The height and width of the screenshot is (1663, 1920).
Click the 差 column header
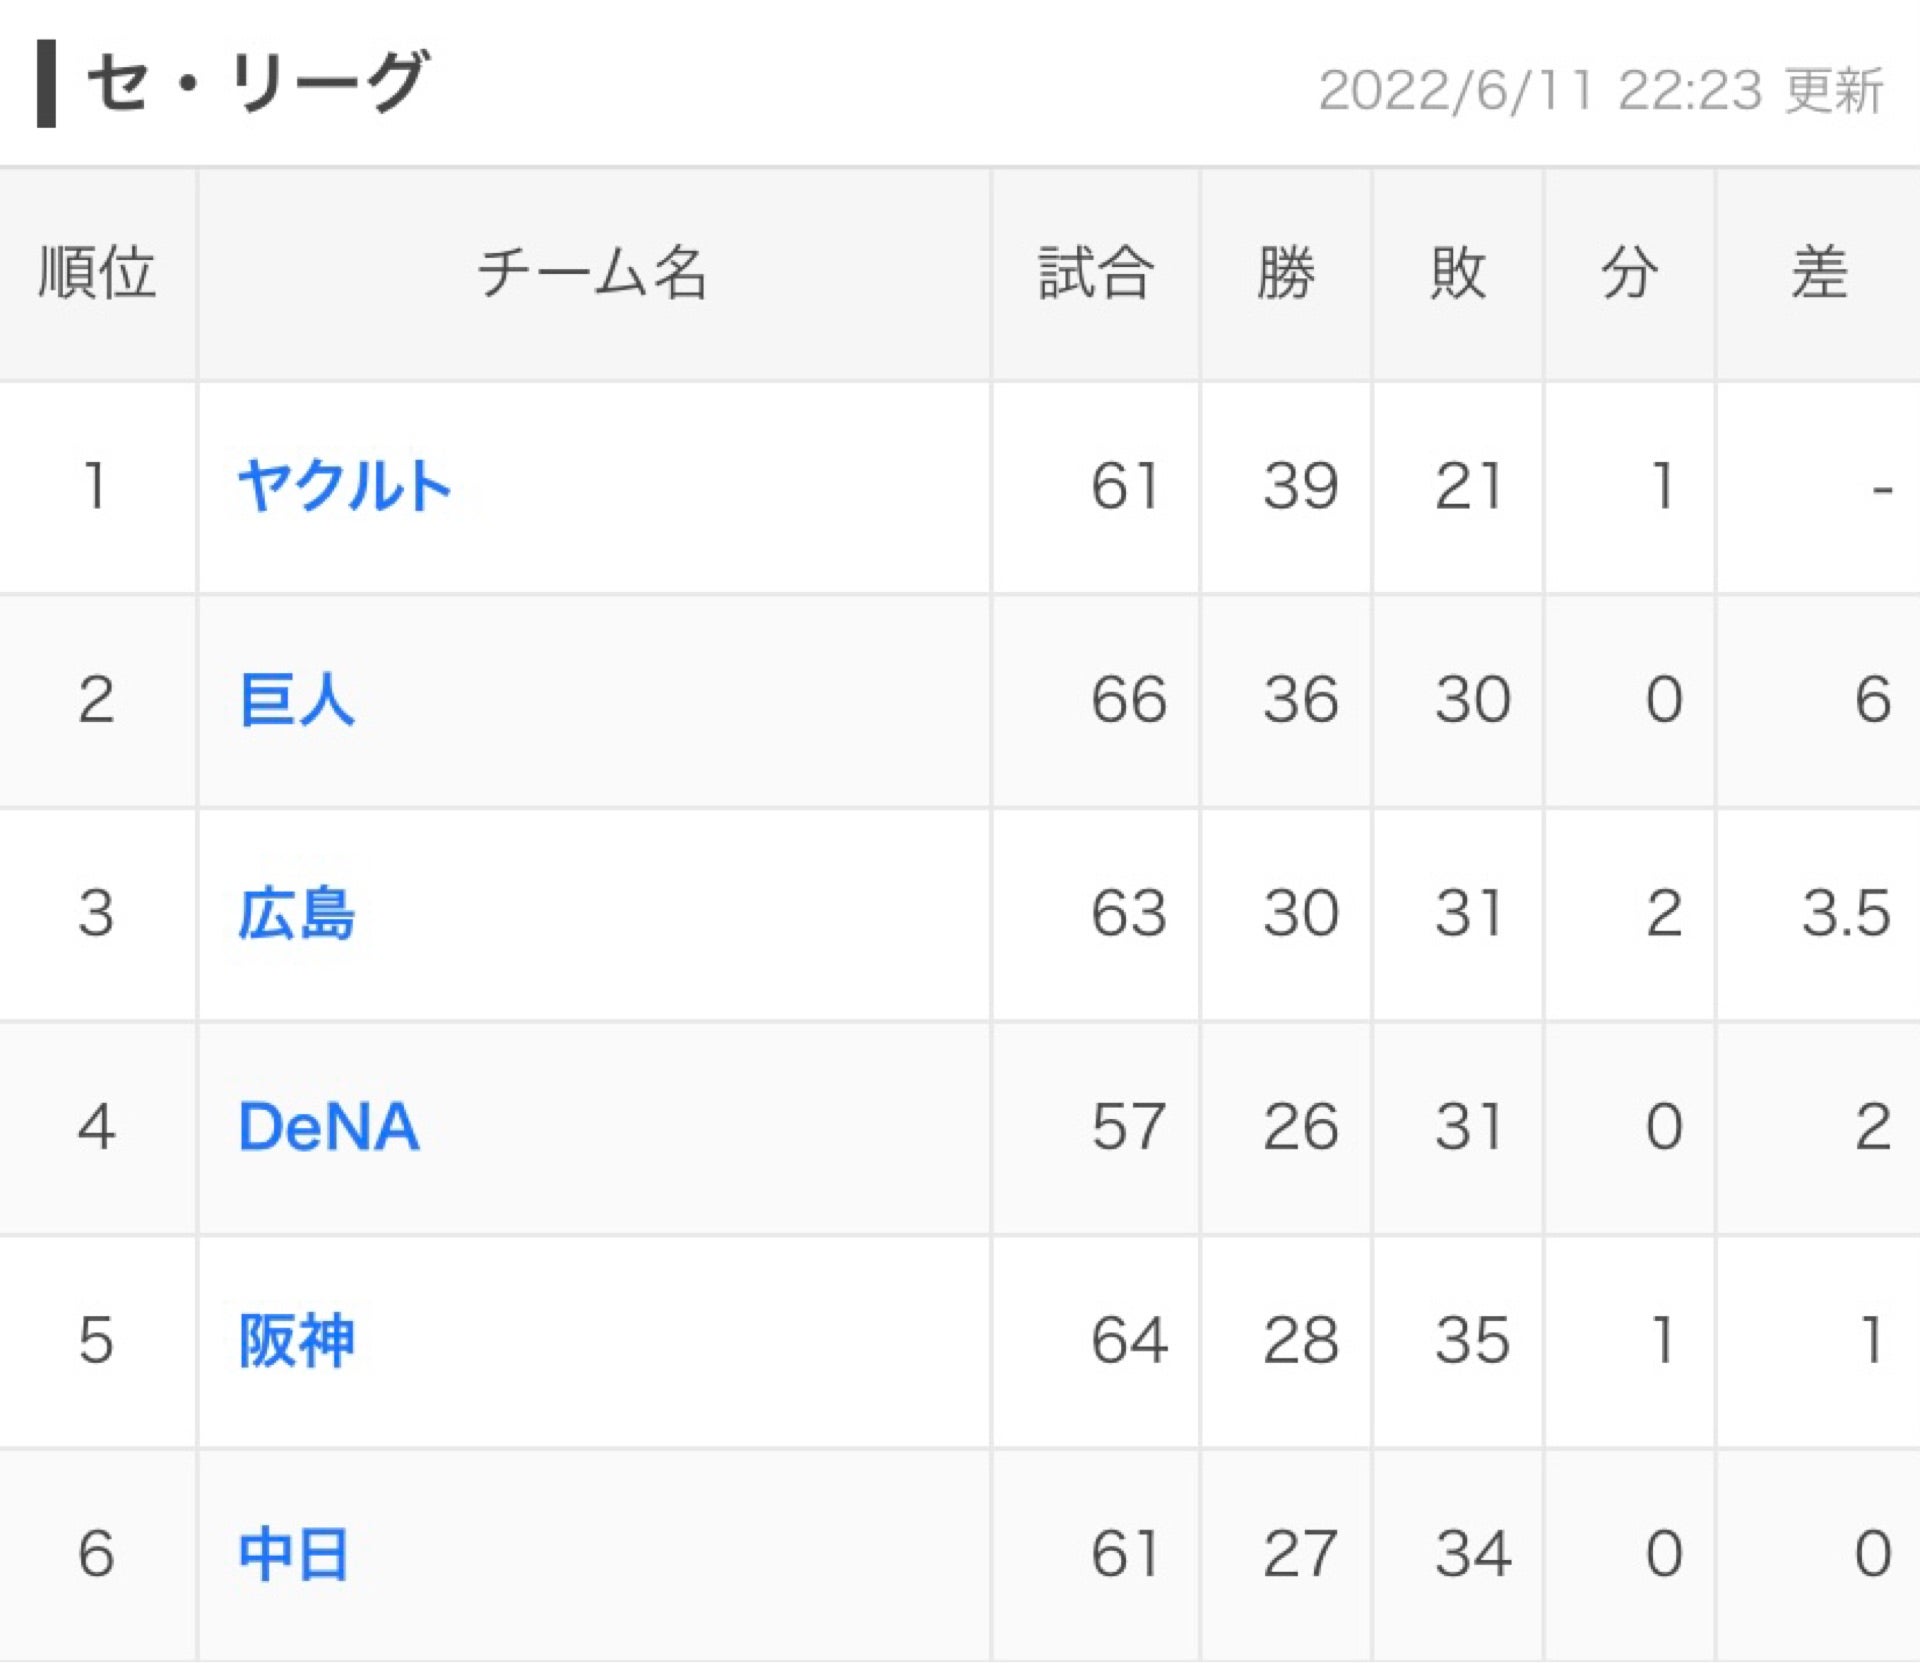point(1819,273)
